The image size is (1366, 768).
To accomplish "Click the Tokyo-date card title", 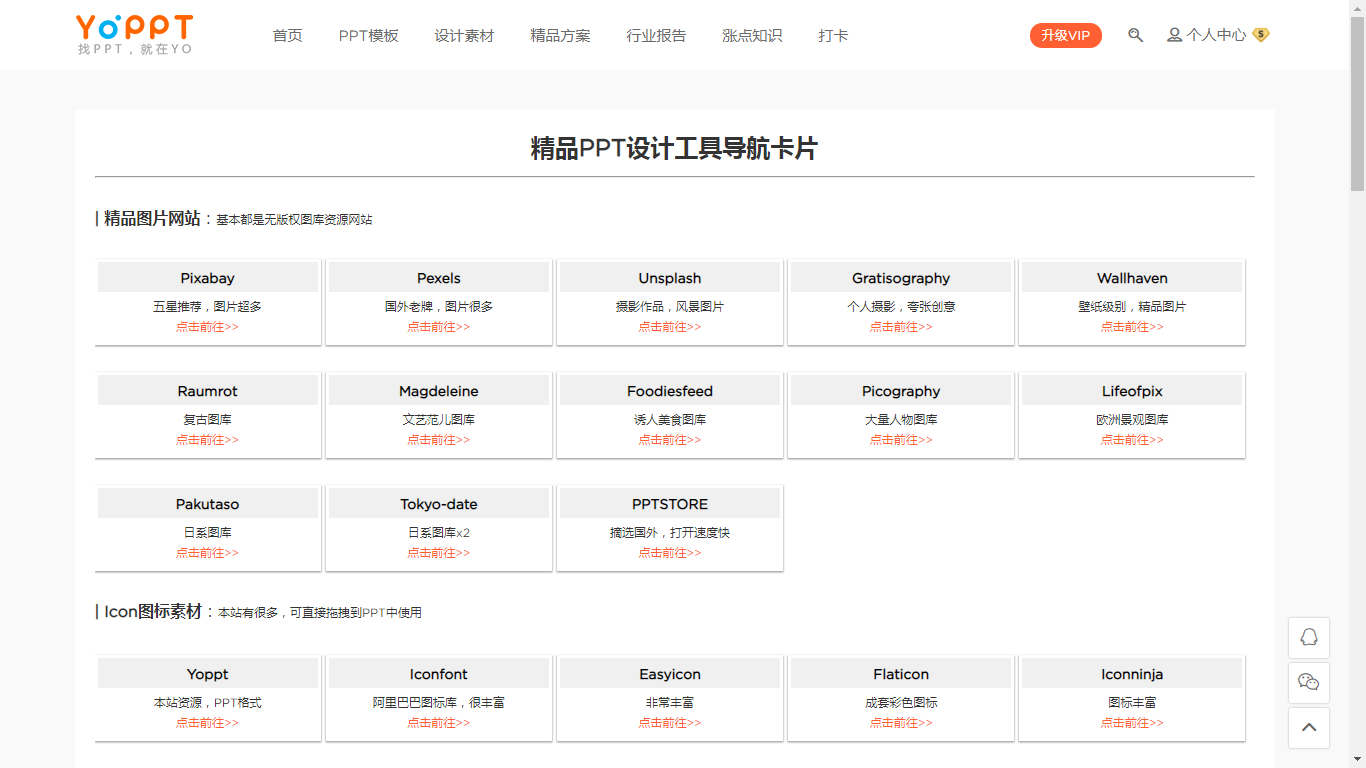I will [x=439, y=504].
